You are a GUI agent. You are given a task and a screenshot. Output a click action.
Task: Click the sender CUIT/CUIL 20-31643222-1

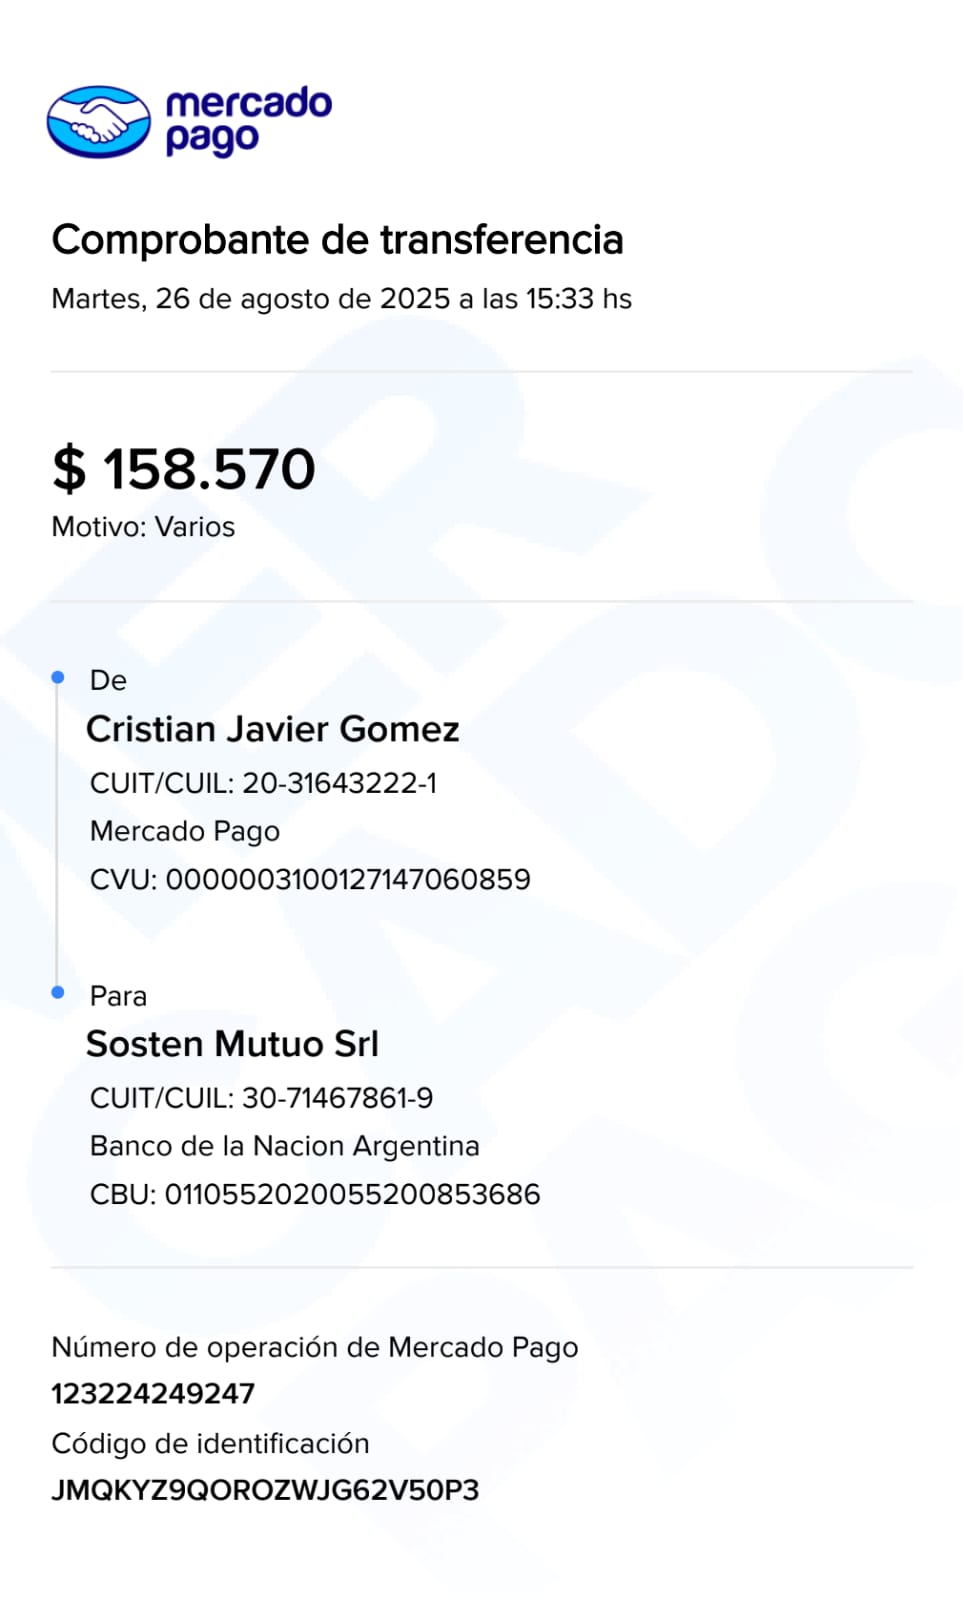(263, 783)
